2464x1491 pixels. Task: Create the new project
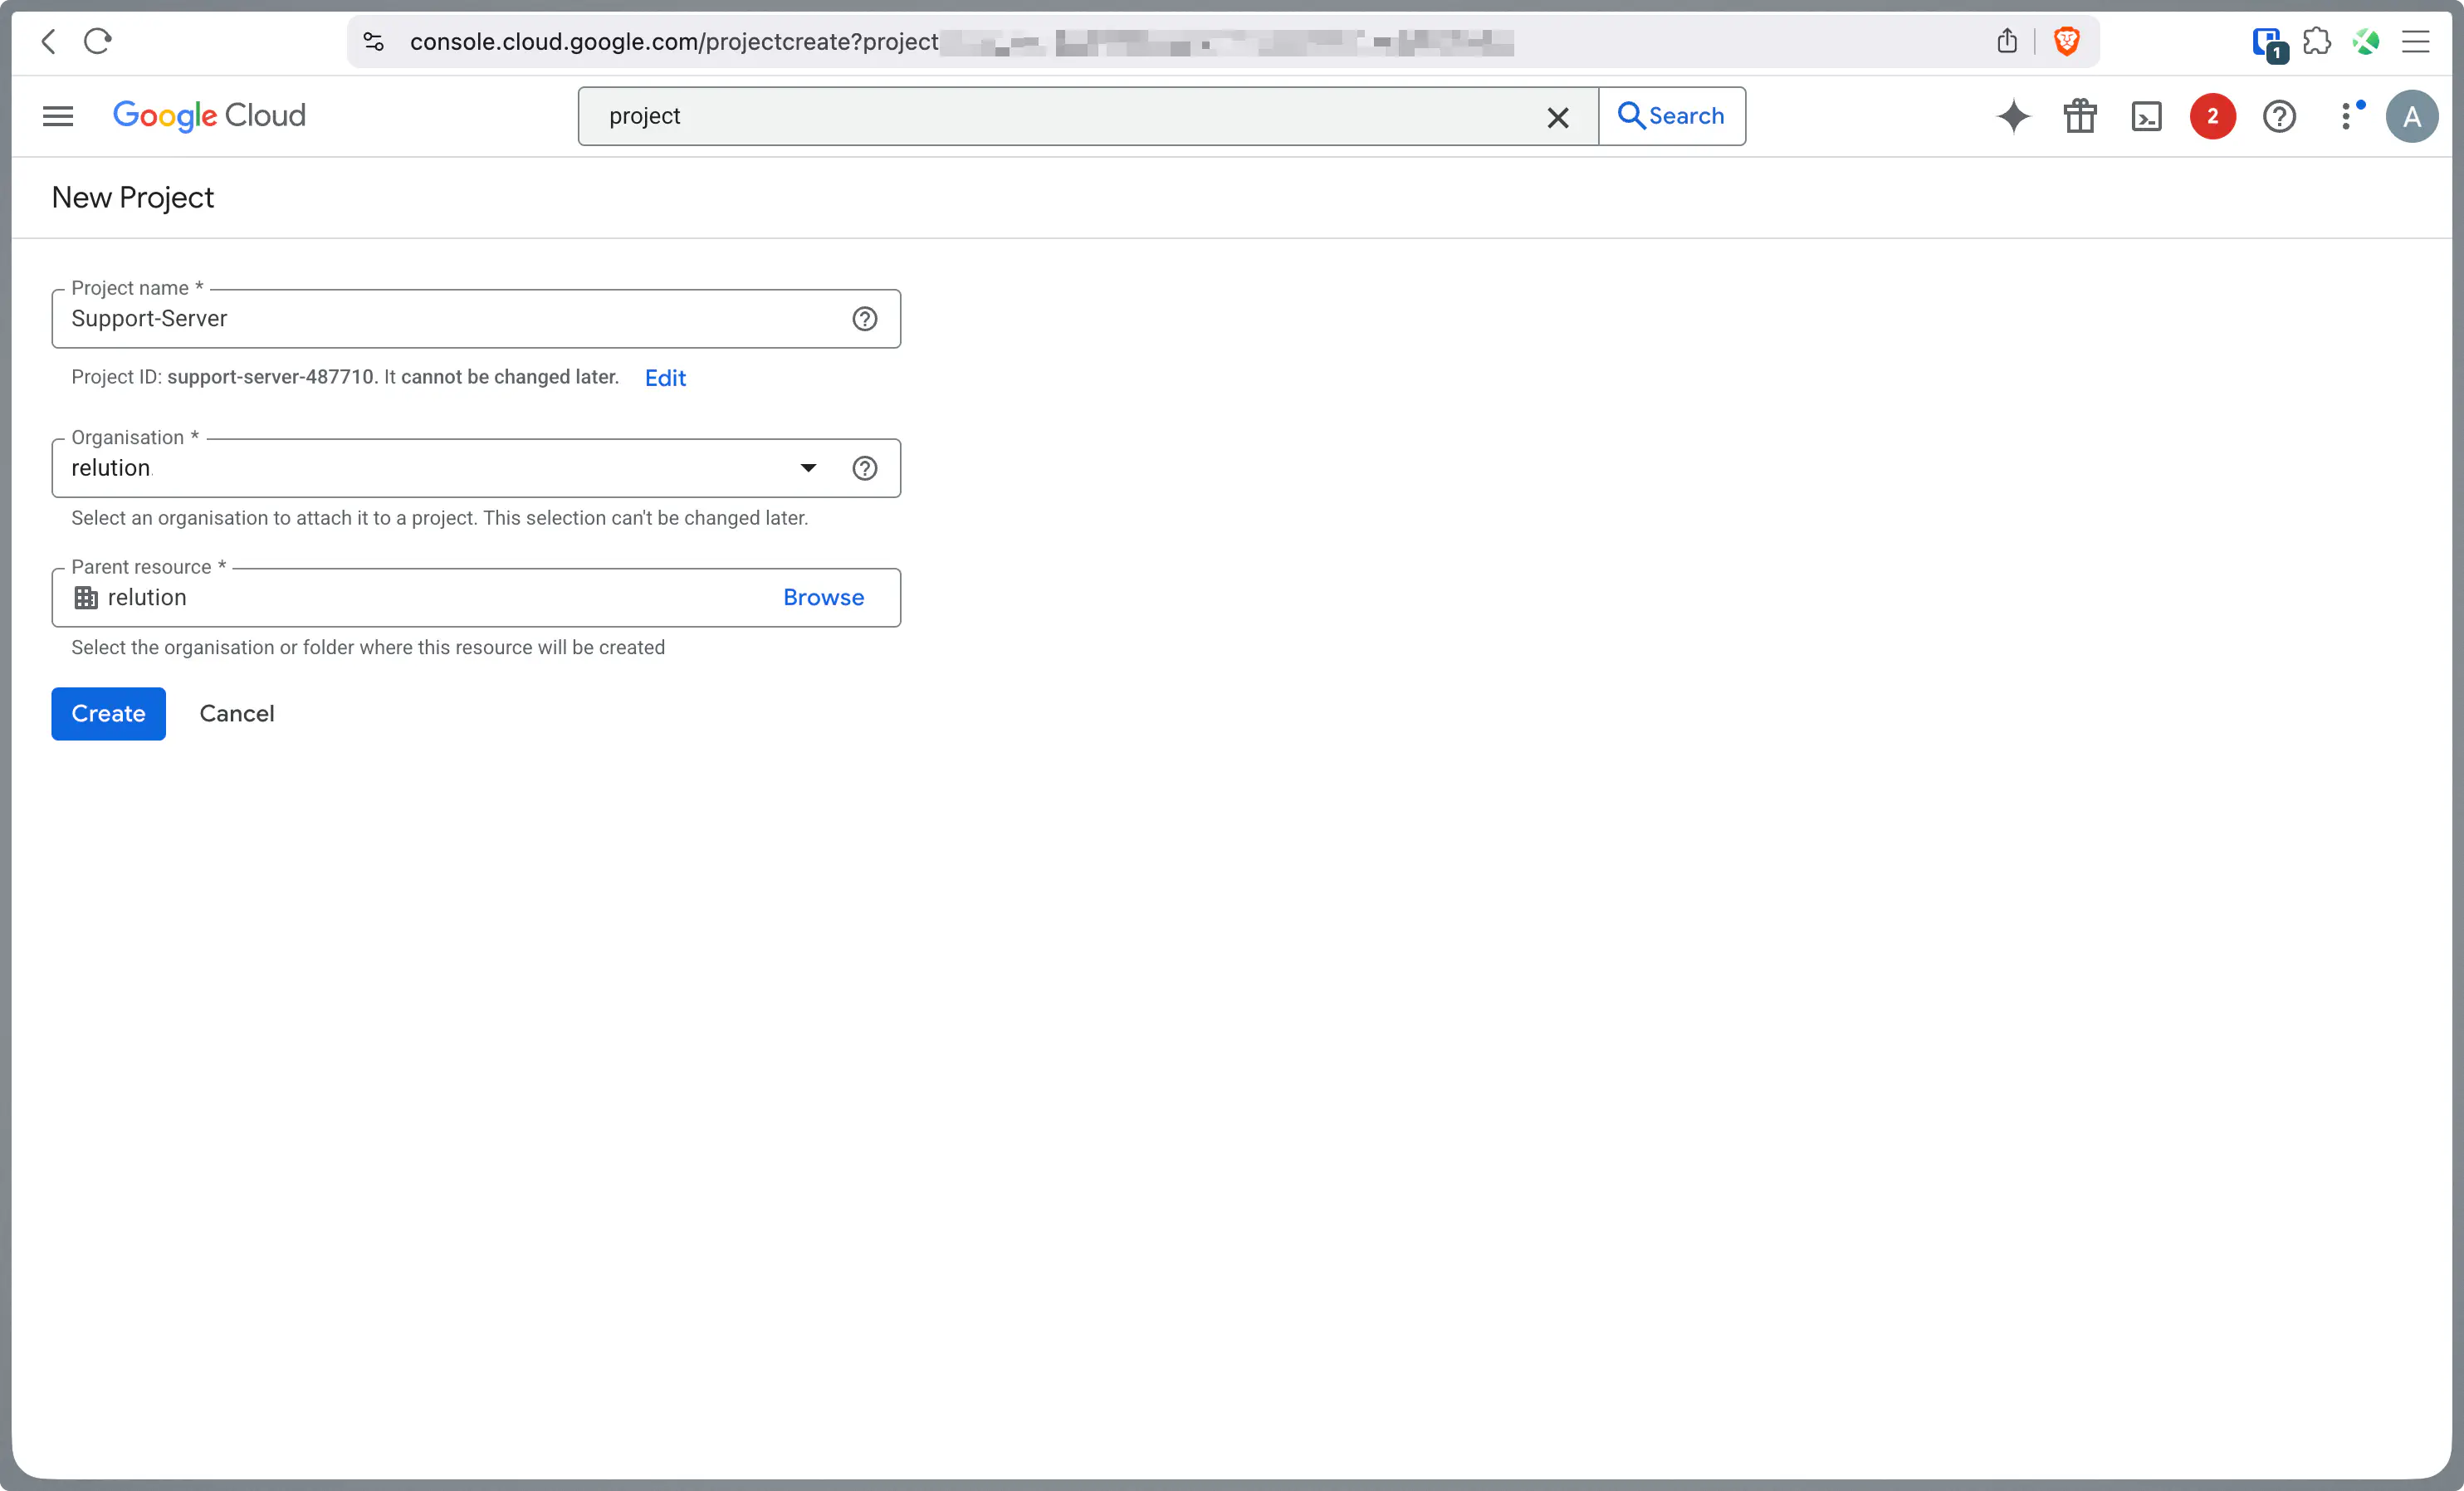click(x=108, y=714)
